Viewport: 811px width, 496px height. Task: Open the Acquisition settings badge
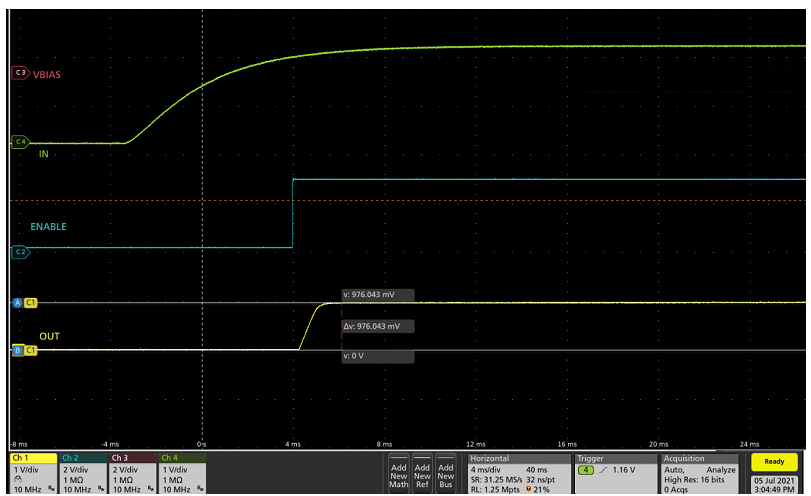point(699,473)
